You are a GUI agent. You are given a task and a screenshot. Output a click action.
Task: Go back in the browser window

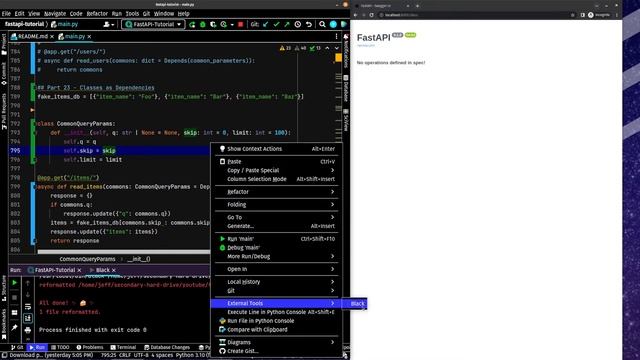coord(356,15)
